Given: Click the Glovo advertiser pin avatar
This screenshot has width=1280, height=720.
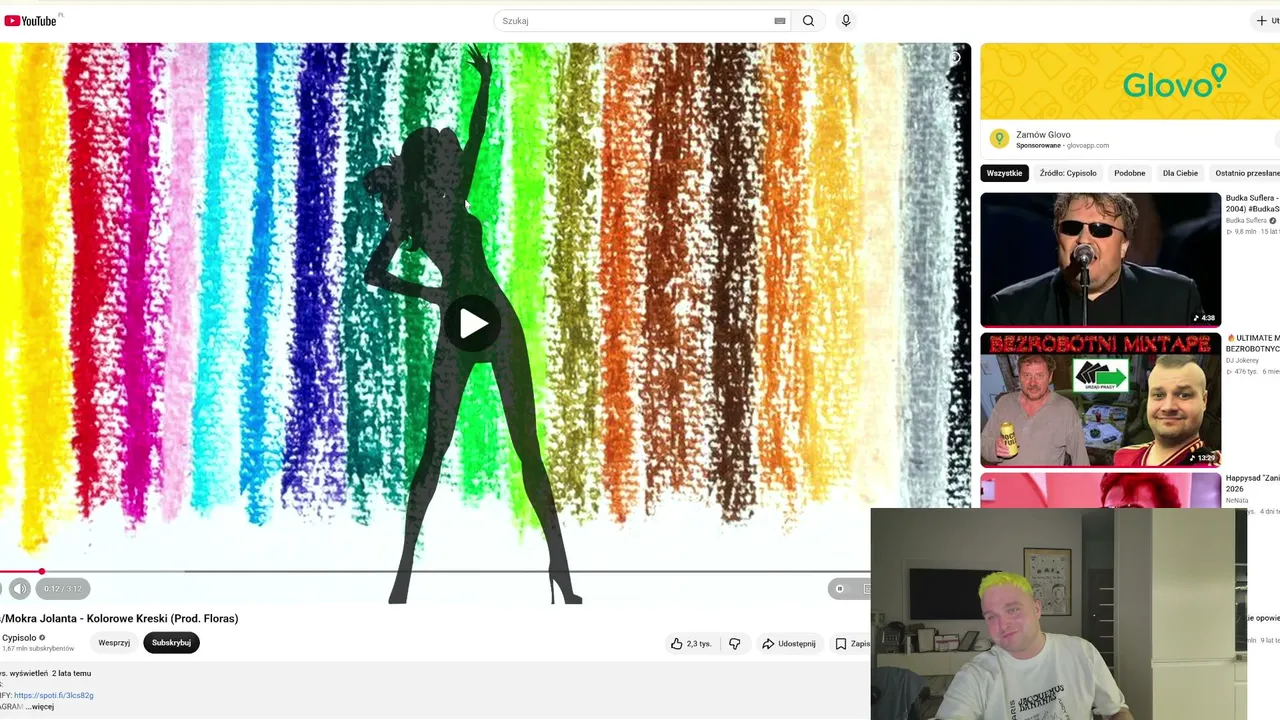Looking at the screenshot, I should click(x=999, y=139).
